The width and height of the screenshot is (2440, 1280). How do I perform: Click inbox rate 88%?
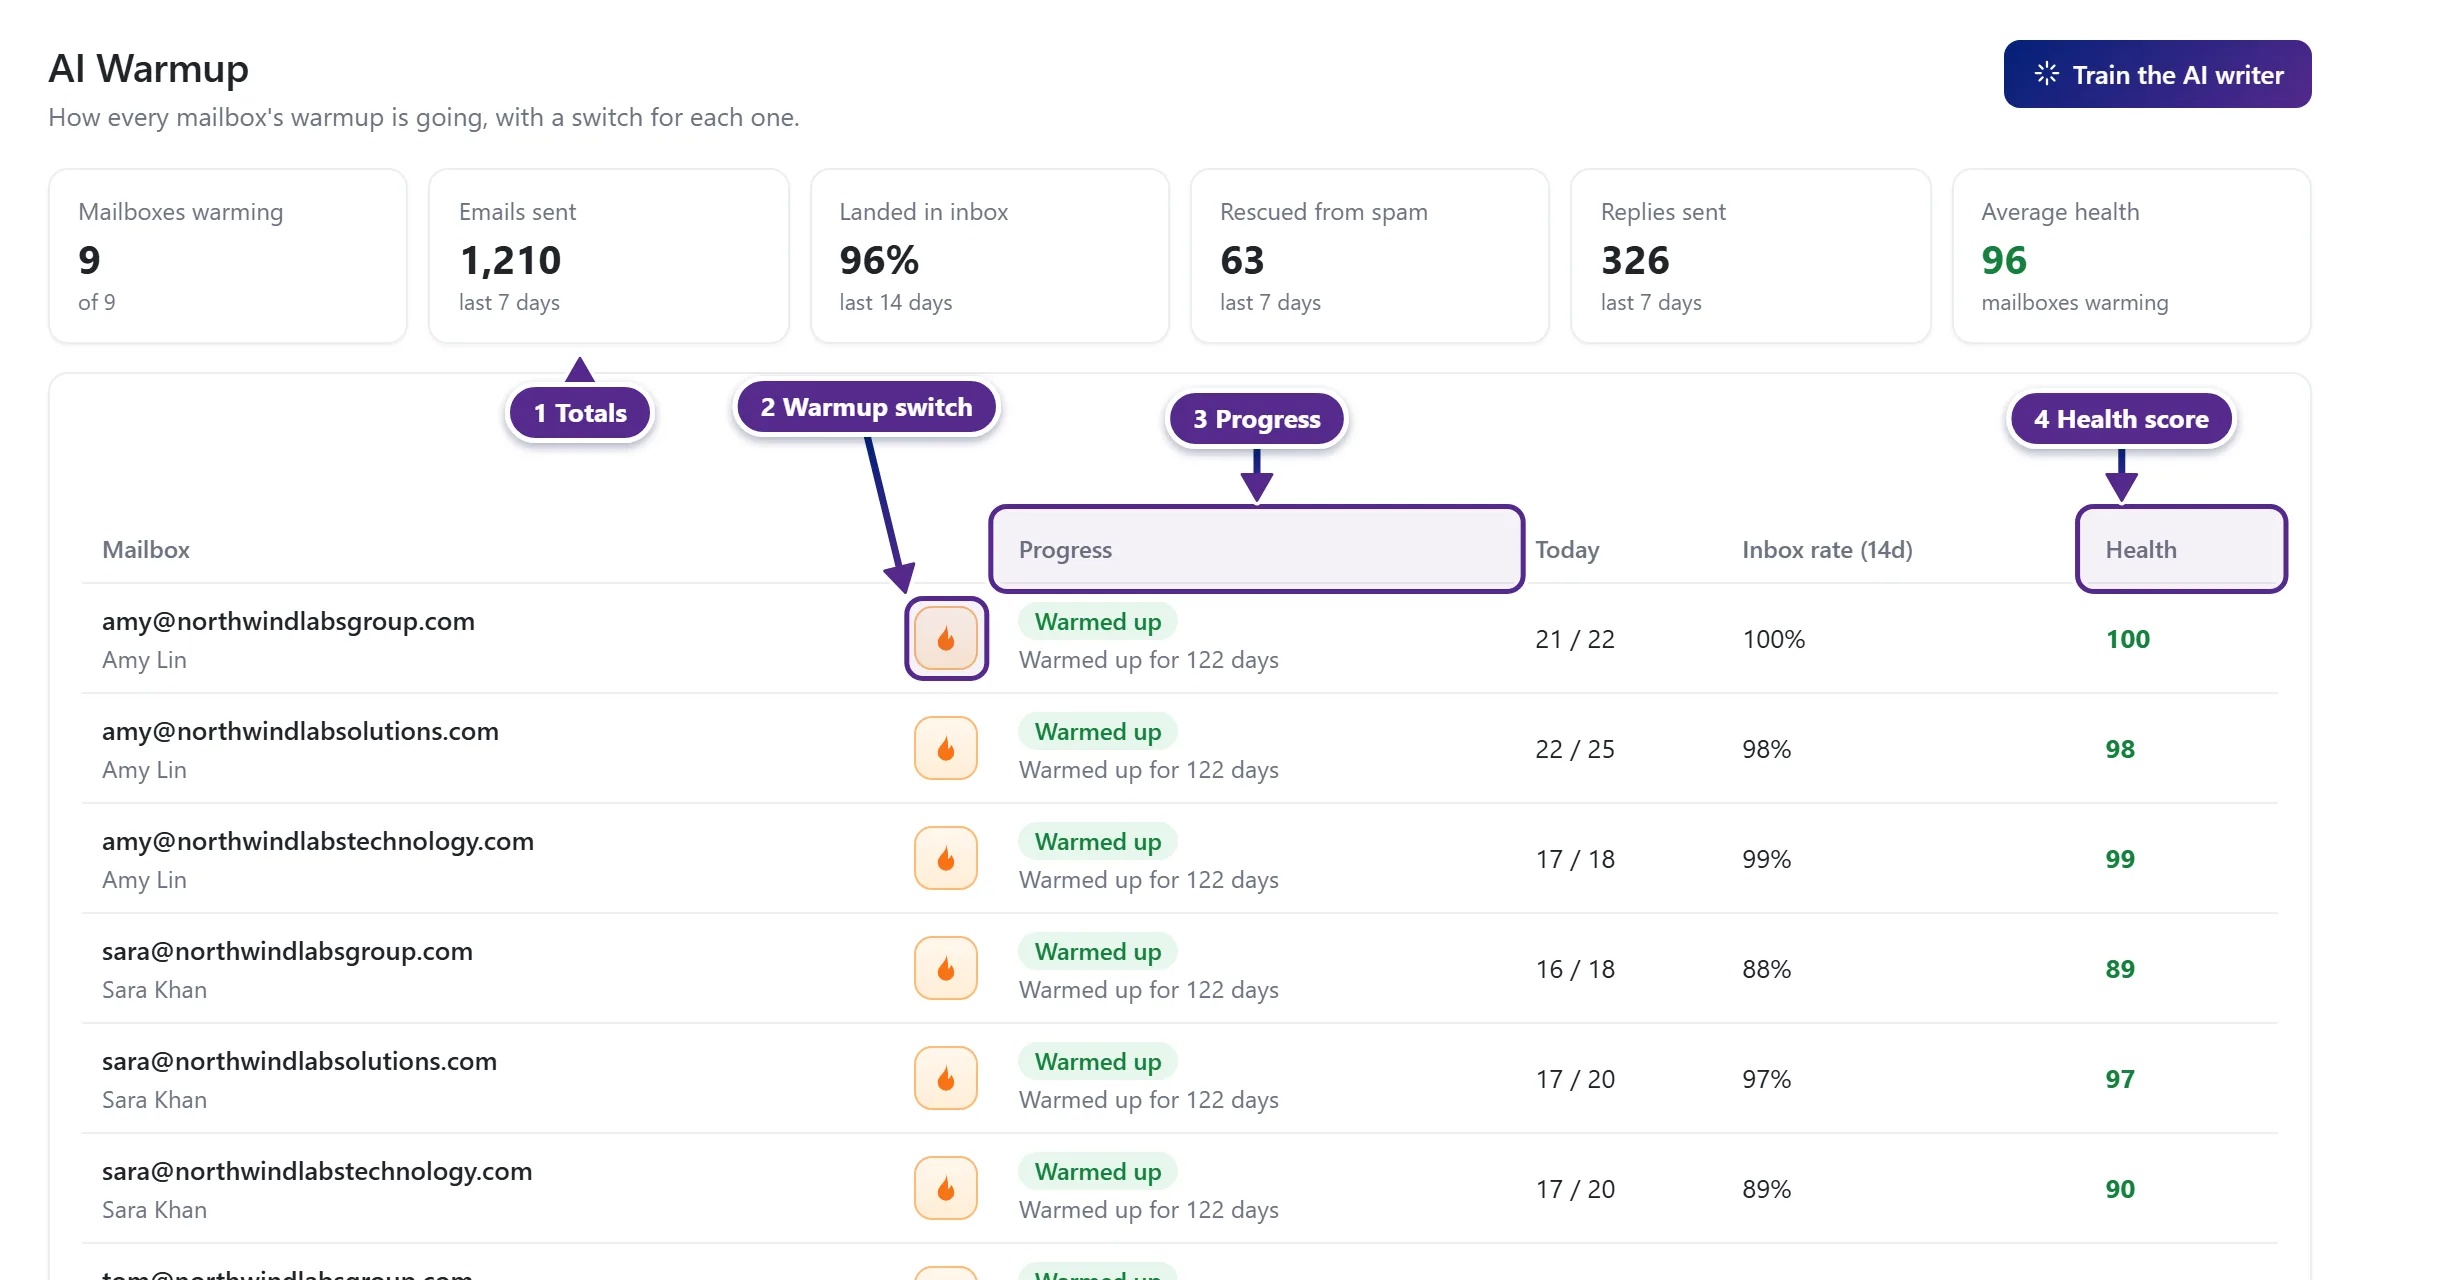point(1766,969)
